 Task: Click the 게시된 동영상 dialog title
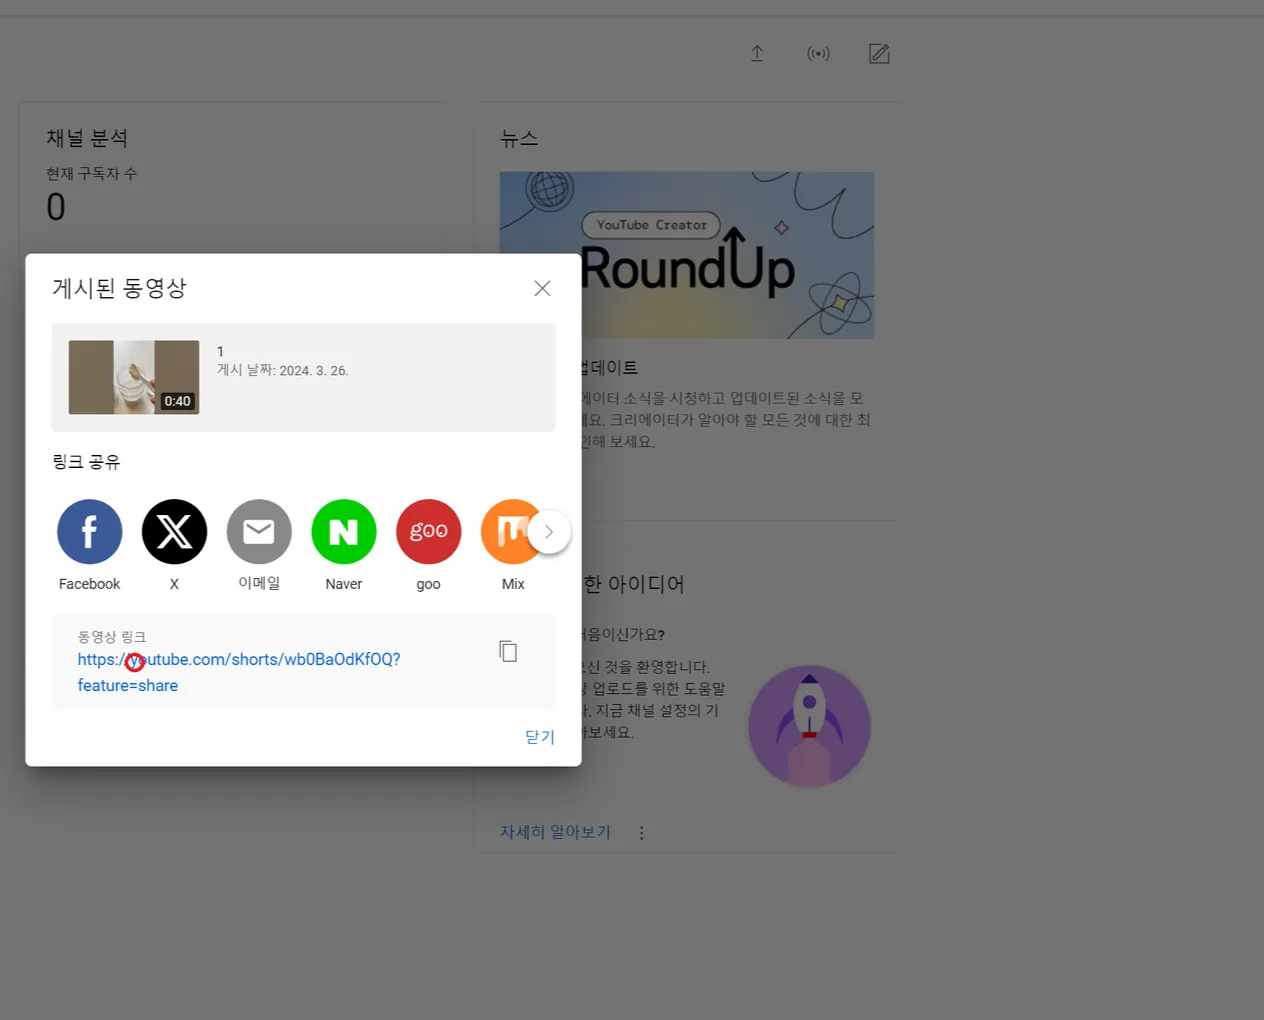pyautogui.click(x=119, y=288)
